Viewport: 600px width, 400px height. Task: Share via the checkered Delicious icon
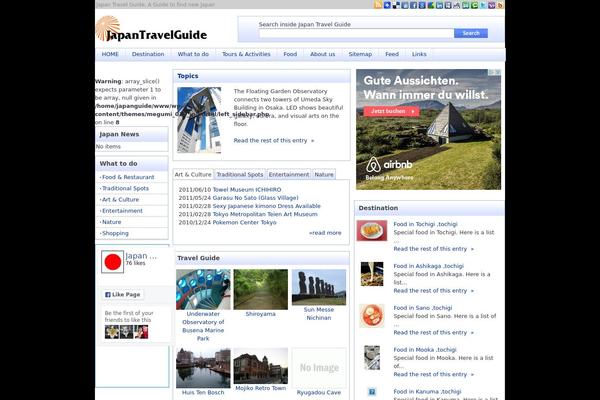pos(396,5)
